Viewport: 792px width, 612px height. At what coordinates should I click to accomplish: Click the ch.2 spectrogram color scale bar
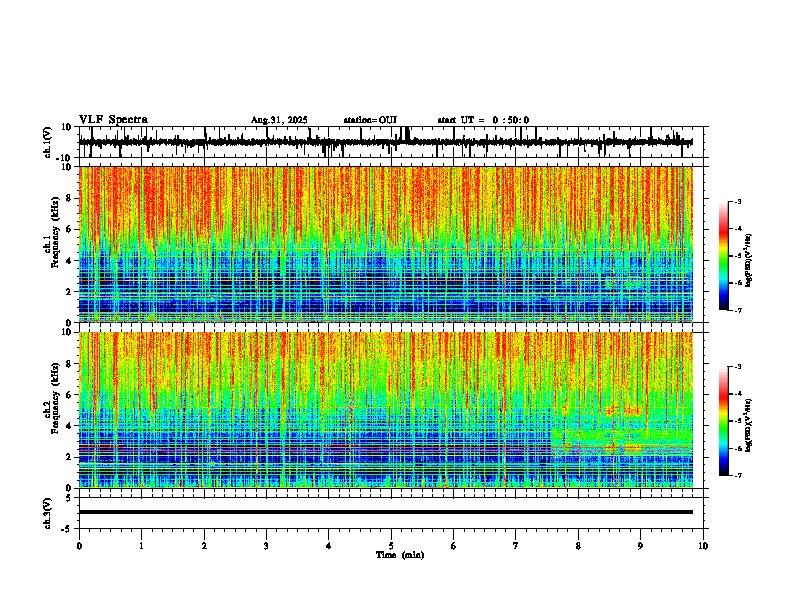tap(724, 421)
